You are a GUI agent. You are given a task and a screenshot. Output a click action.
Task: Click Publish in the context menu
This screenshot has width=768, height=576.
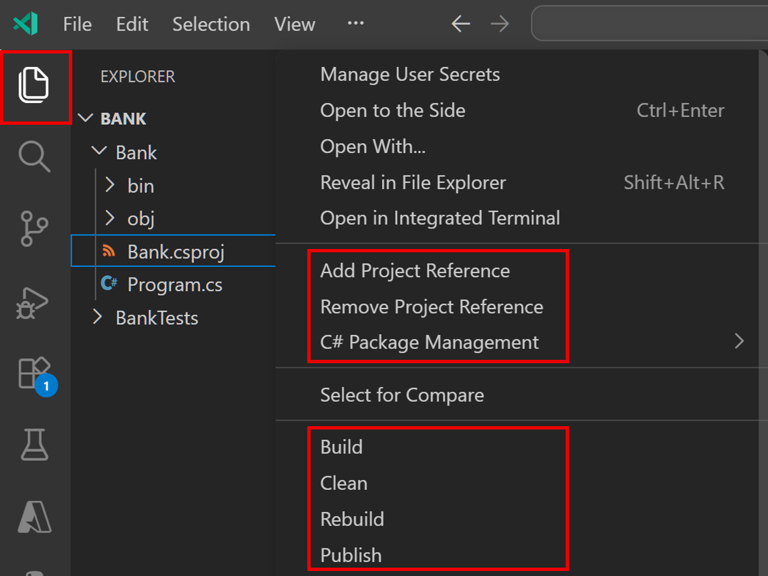[x=351, y=555]
